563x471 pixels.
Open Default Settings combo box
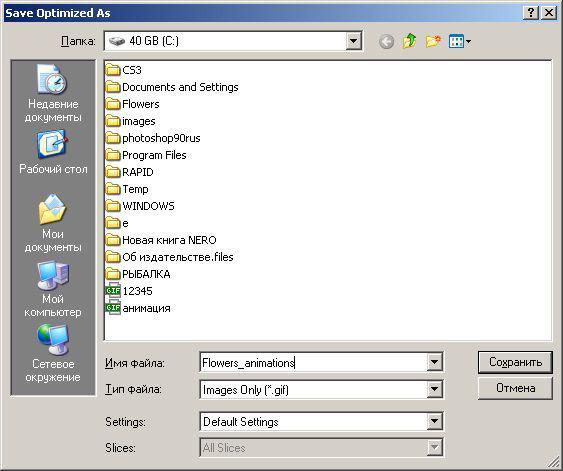pos(321,421)
